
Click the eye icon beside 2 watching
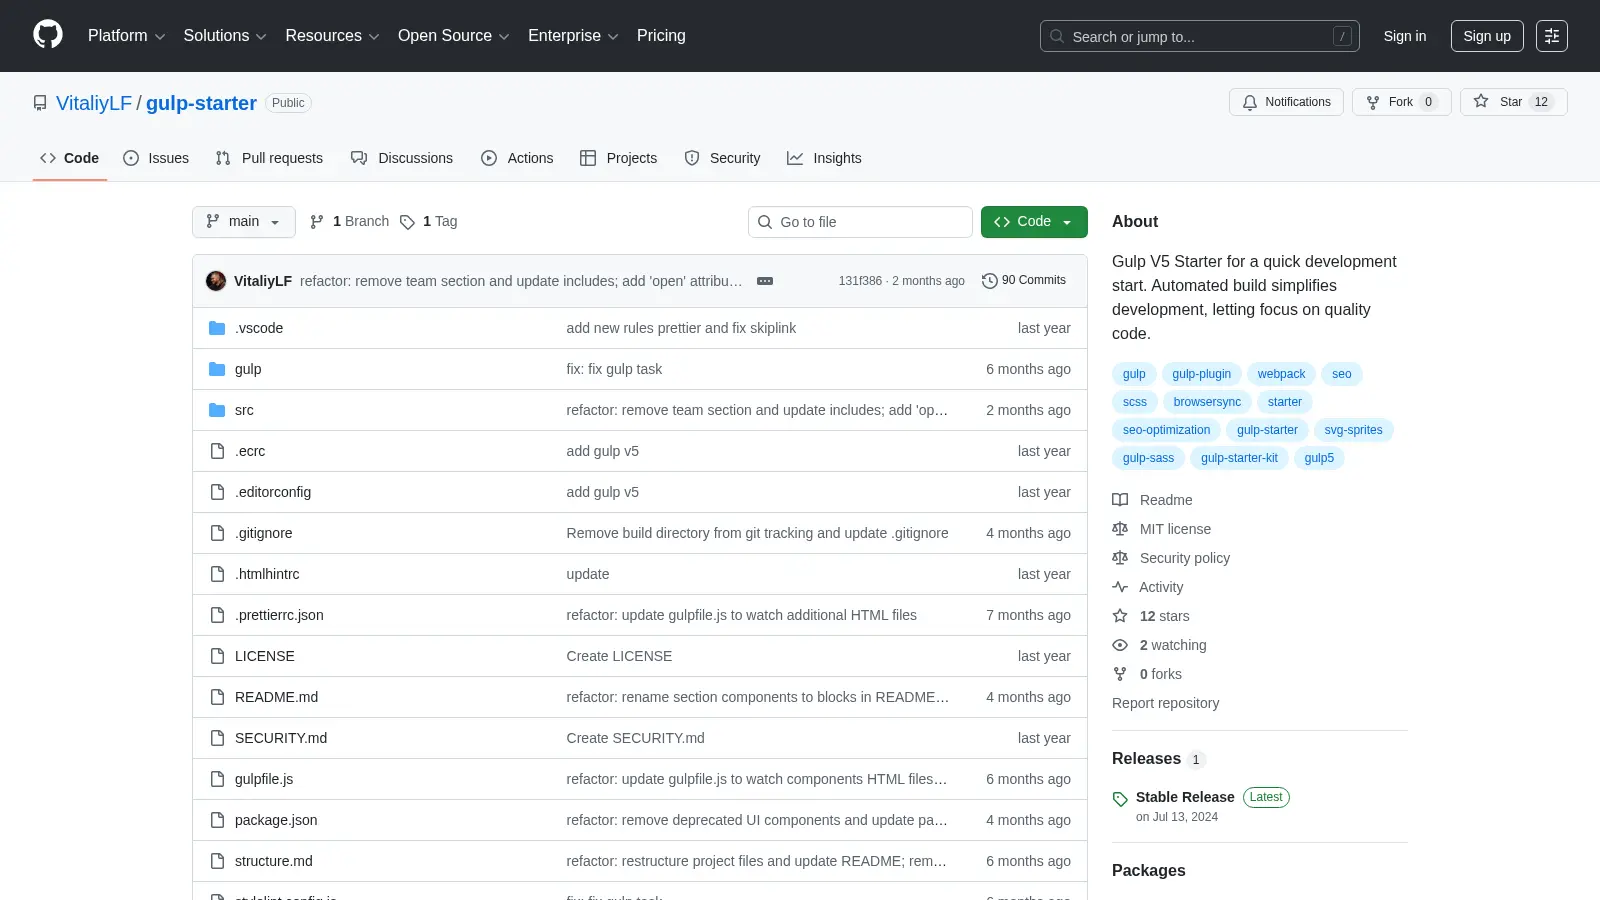coord(1120,645)
